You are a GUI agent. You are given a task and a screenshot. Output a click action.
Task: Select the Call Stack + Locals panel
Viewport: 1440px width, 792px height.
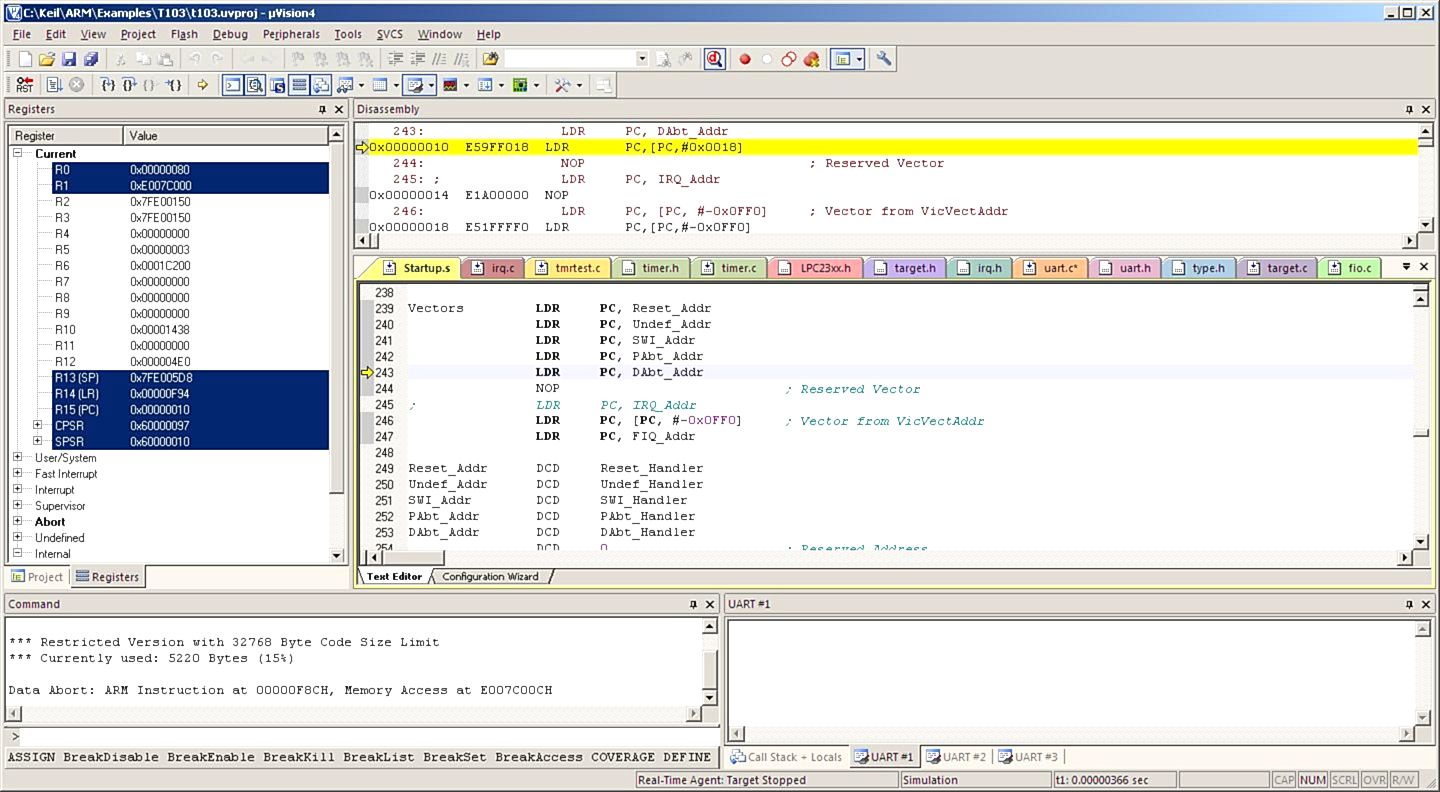786,757
